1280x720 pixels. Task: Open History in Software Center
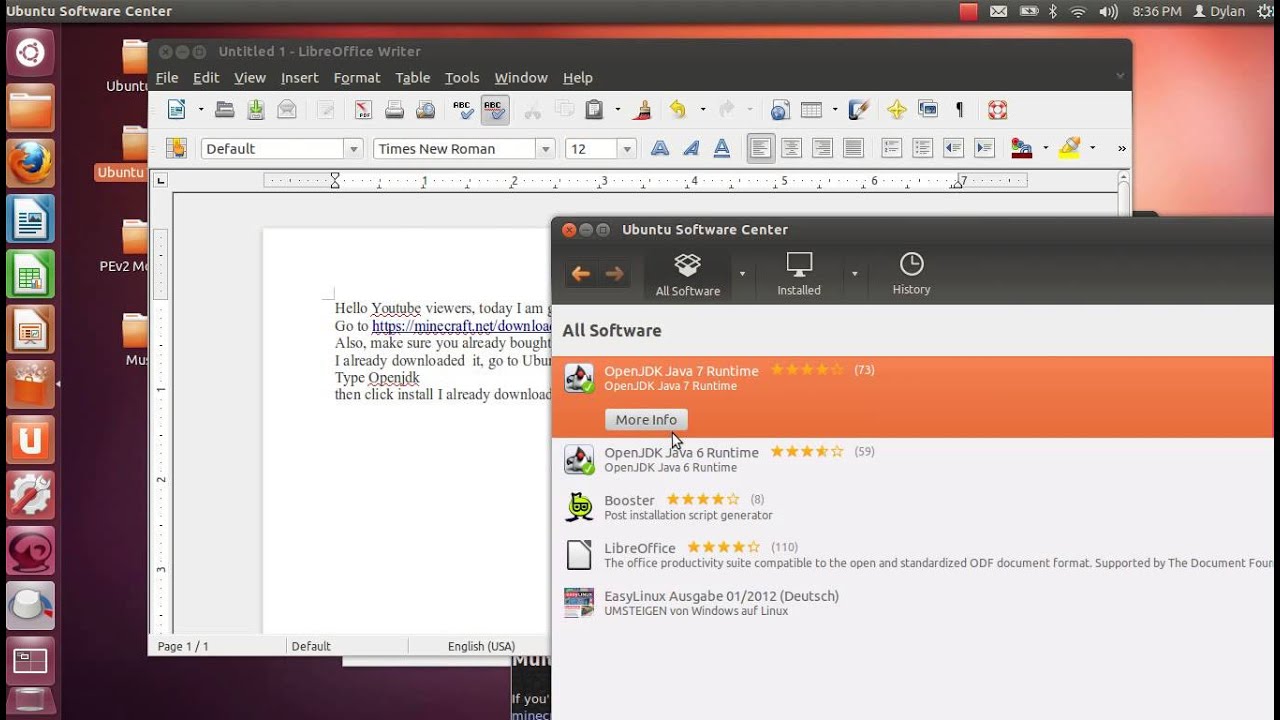(x=911, y=274)
